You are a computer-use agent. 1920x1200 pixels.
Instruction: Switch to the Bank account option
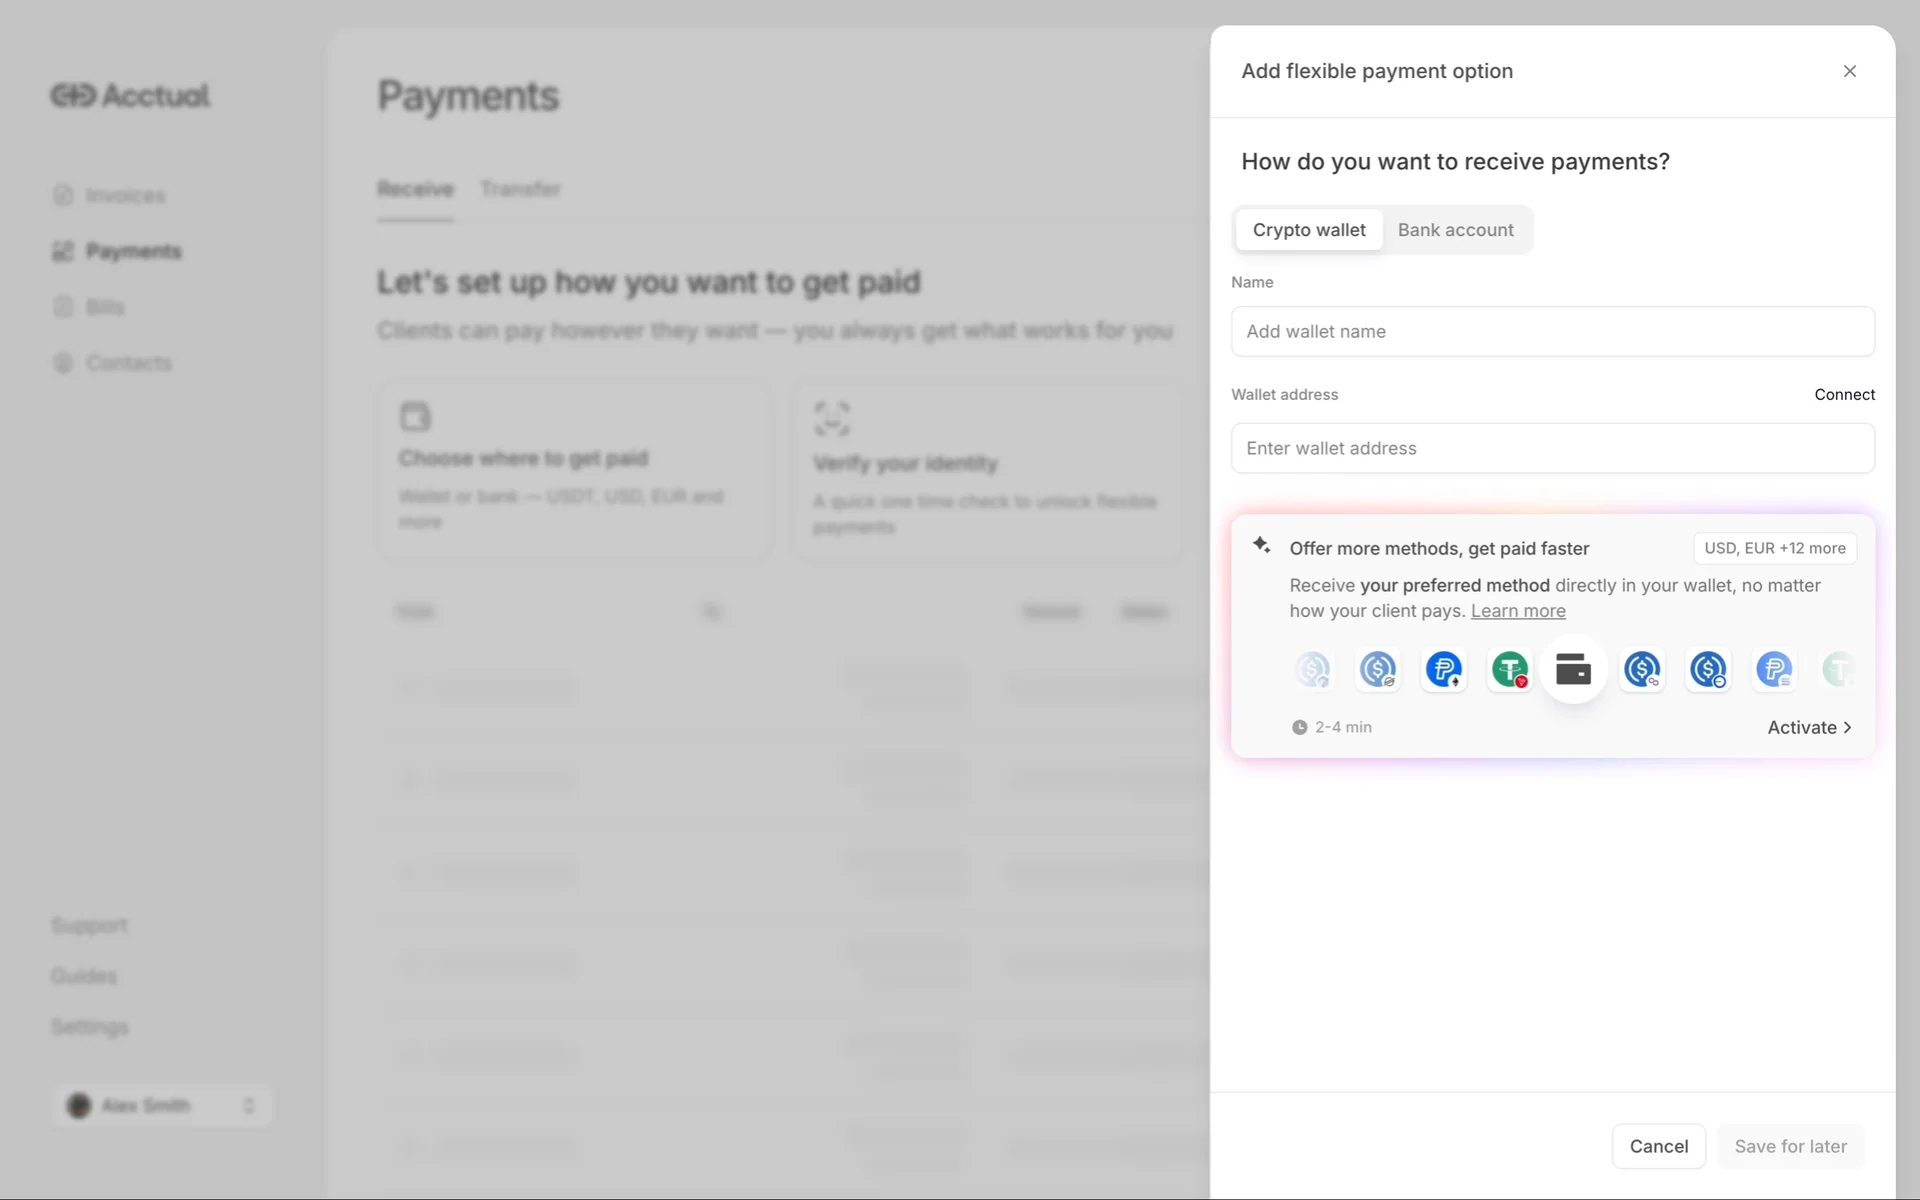(x=1455, y=230)
